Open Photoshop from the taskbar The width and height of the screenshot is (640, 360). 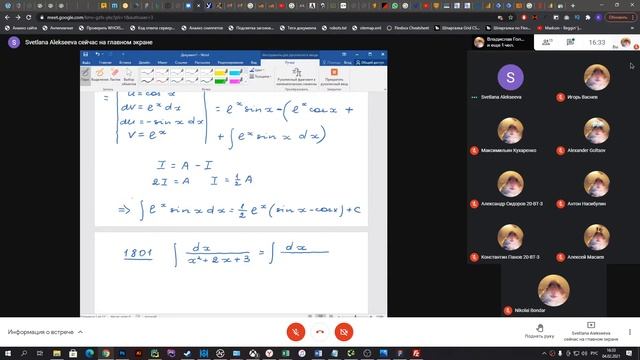[x=122, y=353]
